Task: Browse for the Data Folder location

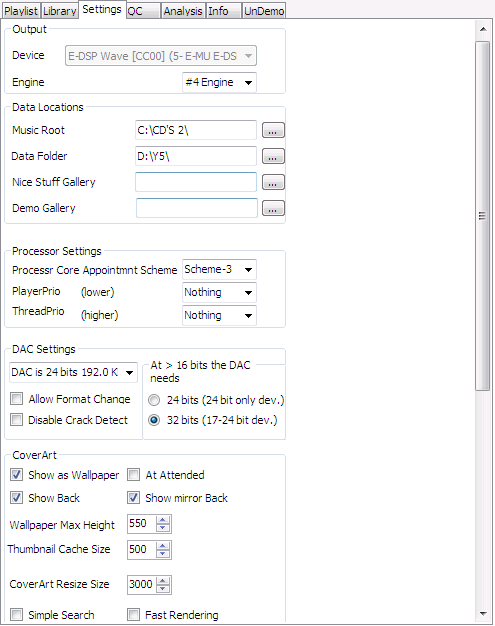Action: 273,156
